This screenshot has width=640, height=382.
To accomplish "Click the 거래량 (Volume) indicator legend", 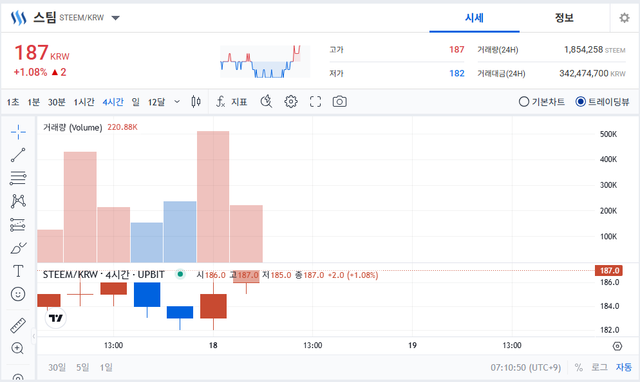I will (73, 127).
